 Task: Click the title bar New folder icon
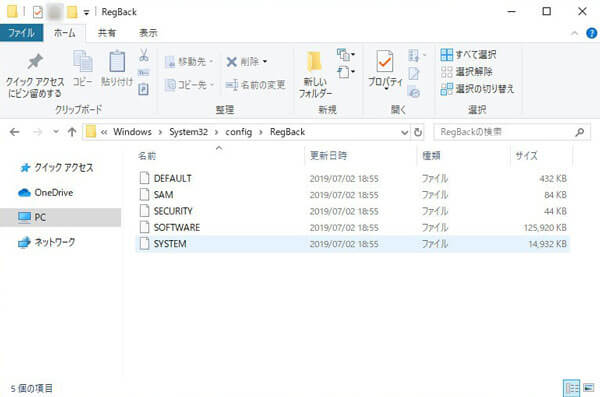click(72, 12)
